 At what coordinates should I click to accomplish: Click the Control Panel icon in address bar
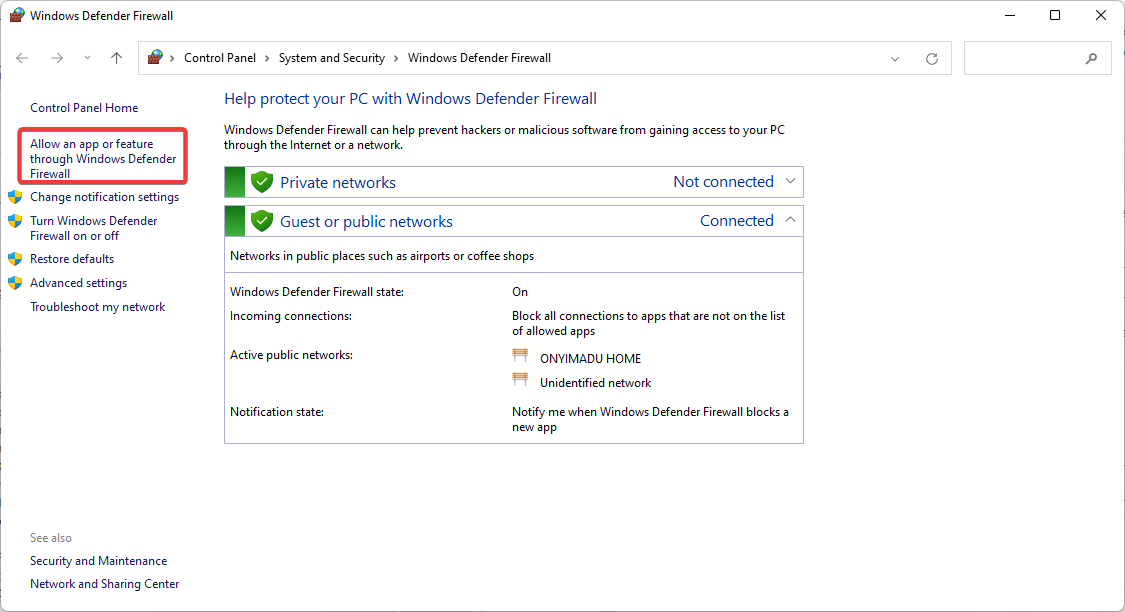pyautogui.click(x=155, y=57)
